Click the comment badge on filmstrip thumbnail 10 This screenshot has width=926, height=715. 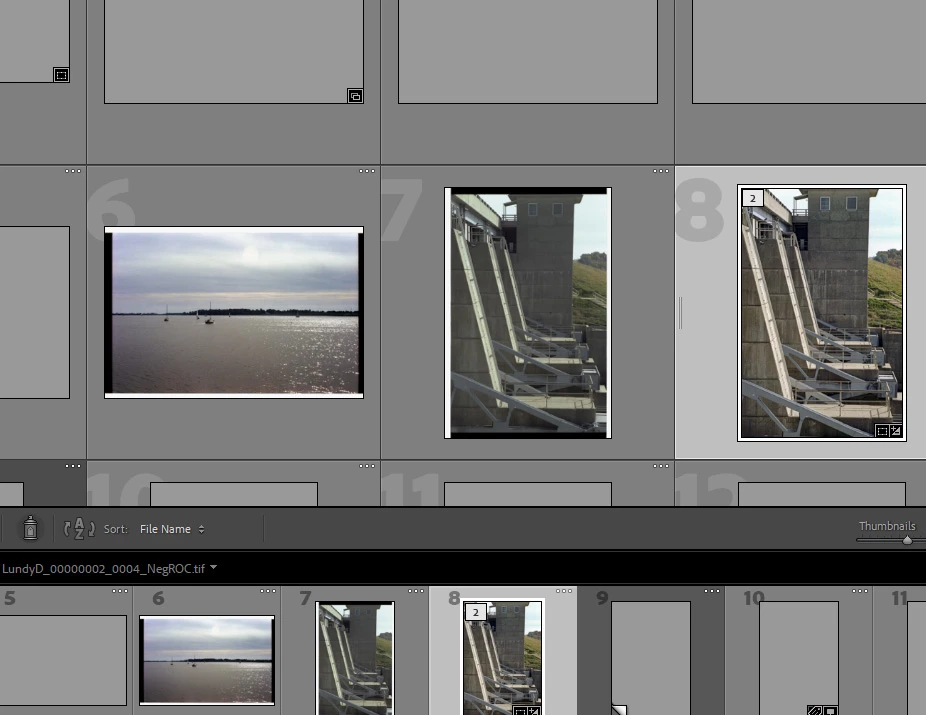(830, 711)
